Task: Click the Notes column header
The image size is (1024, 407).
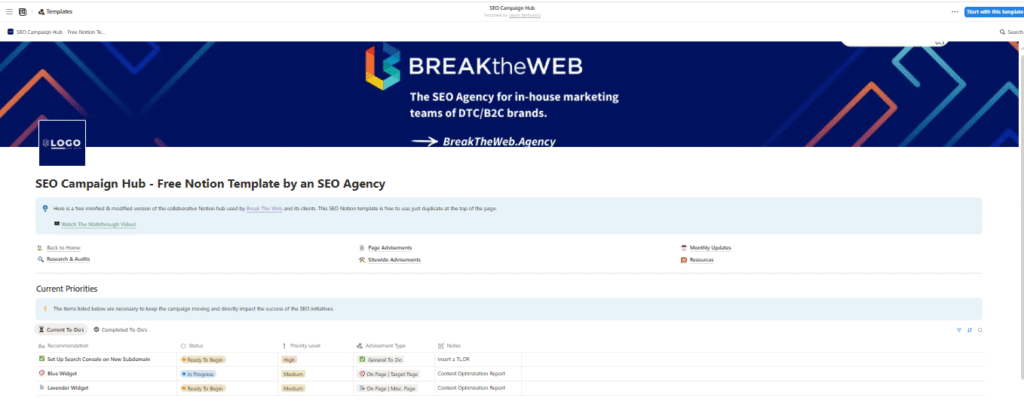Action: tap(449, 346)
